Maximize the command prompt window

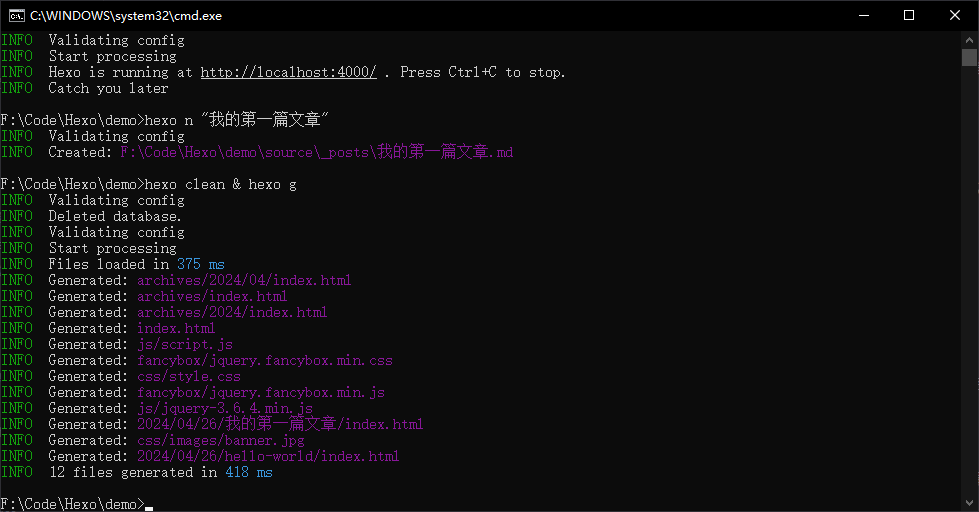tap(908, 15)
